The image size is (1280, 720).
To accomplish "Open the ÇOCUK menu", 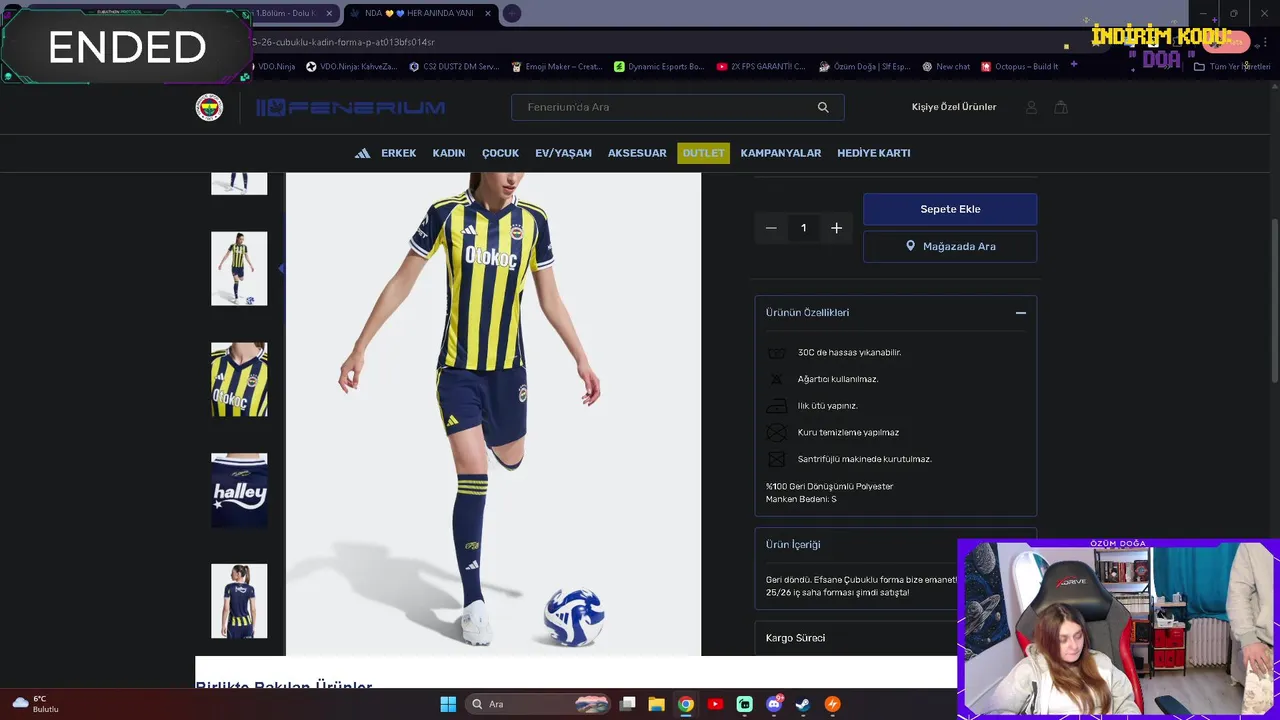I will click(500, 153).
